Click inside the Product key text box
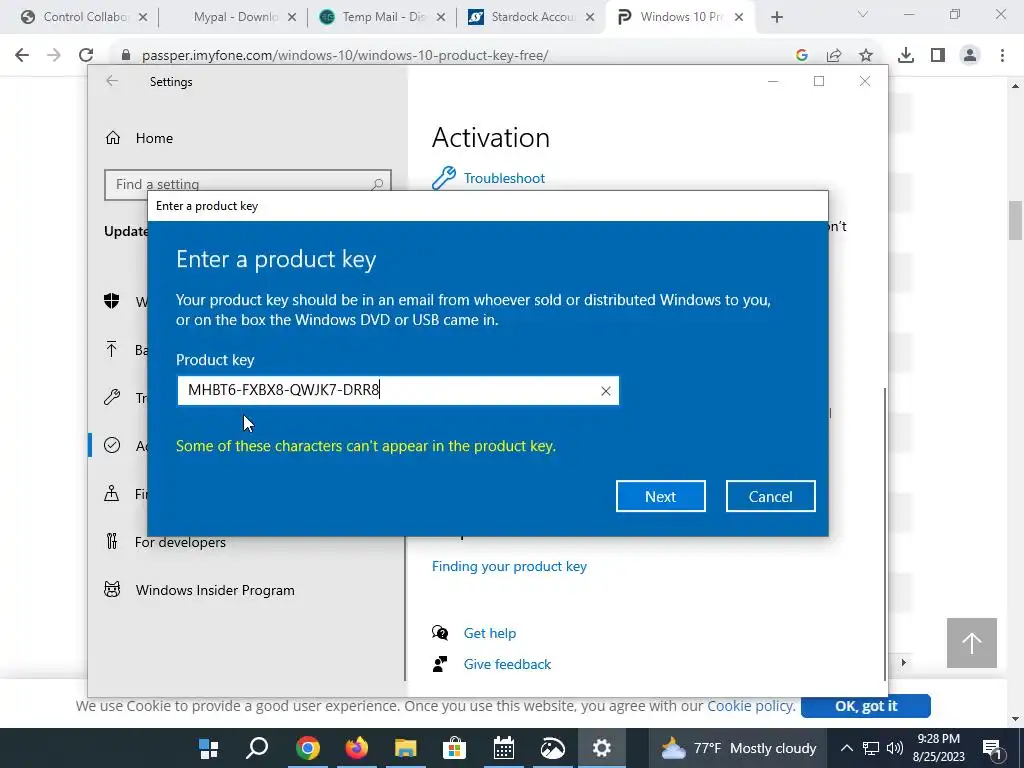 [x=398, y=391]
